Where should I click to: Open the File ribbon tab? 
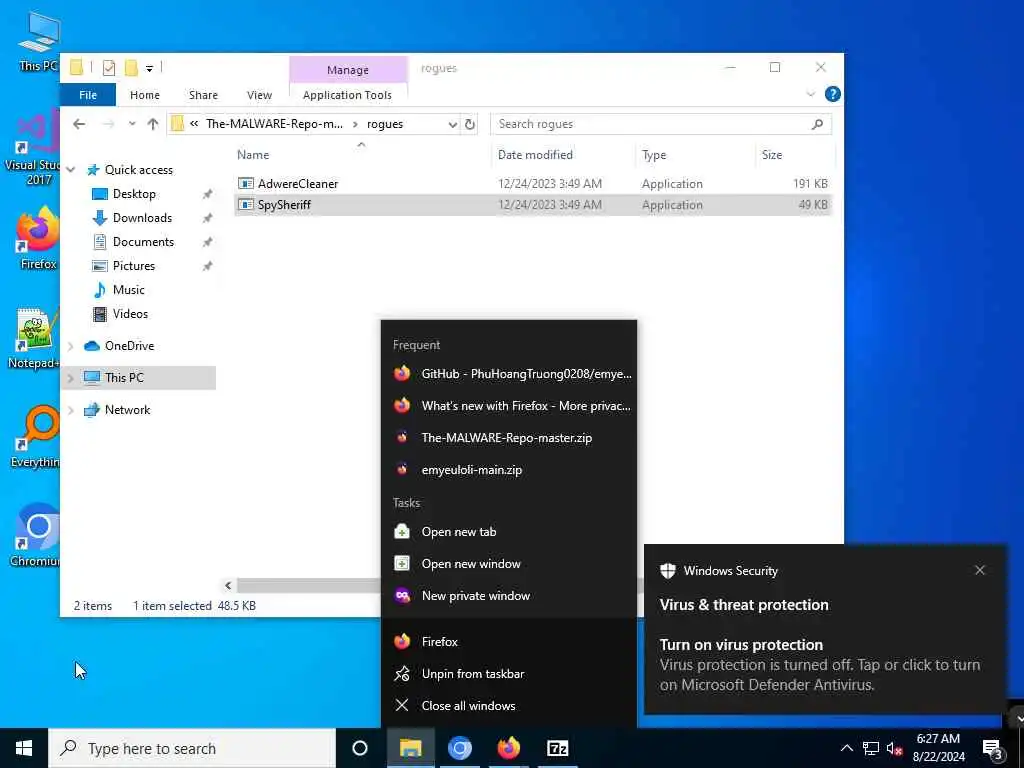tap(88, 95)
